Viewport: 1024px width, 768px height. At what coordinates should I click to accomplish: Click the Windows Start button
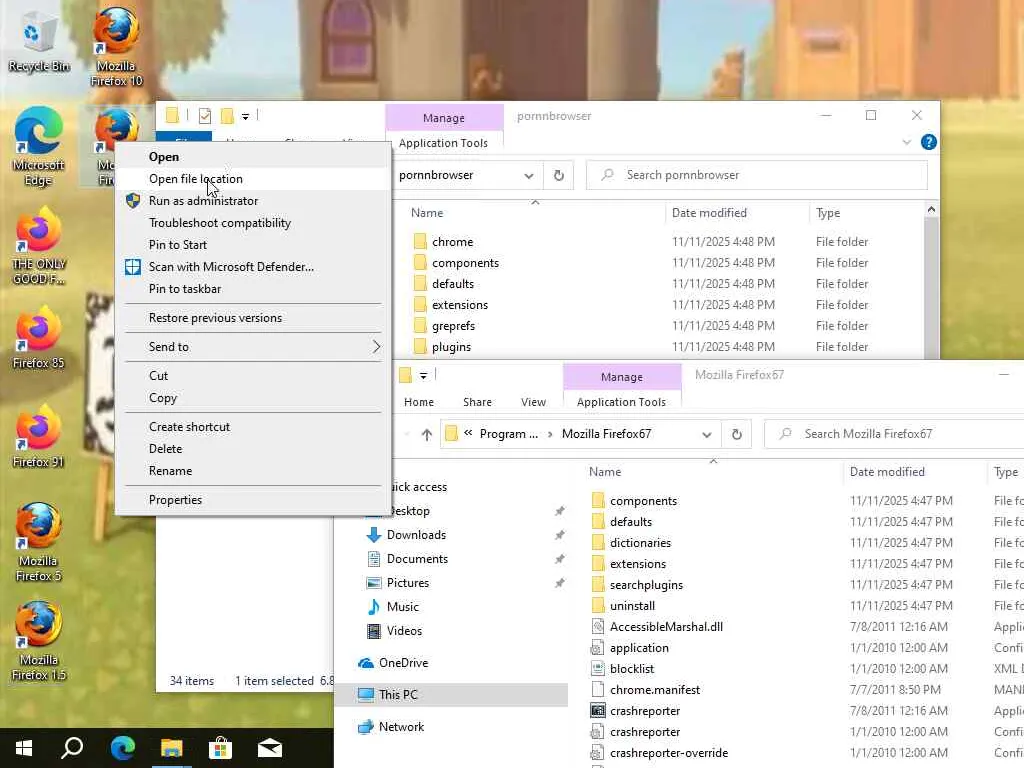[x=24, y=748]
